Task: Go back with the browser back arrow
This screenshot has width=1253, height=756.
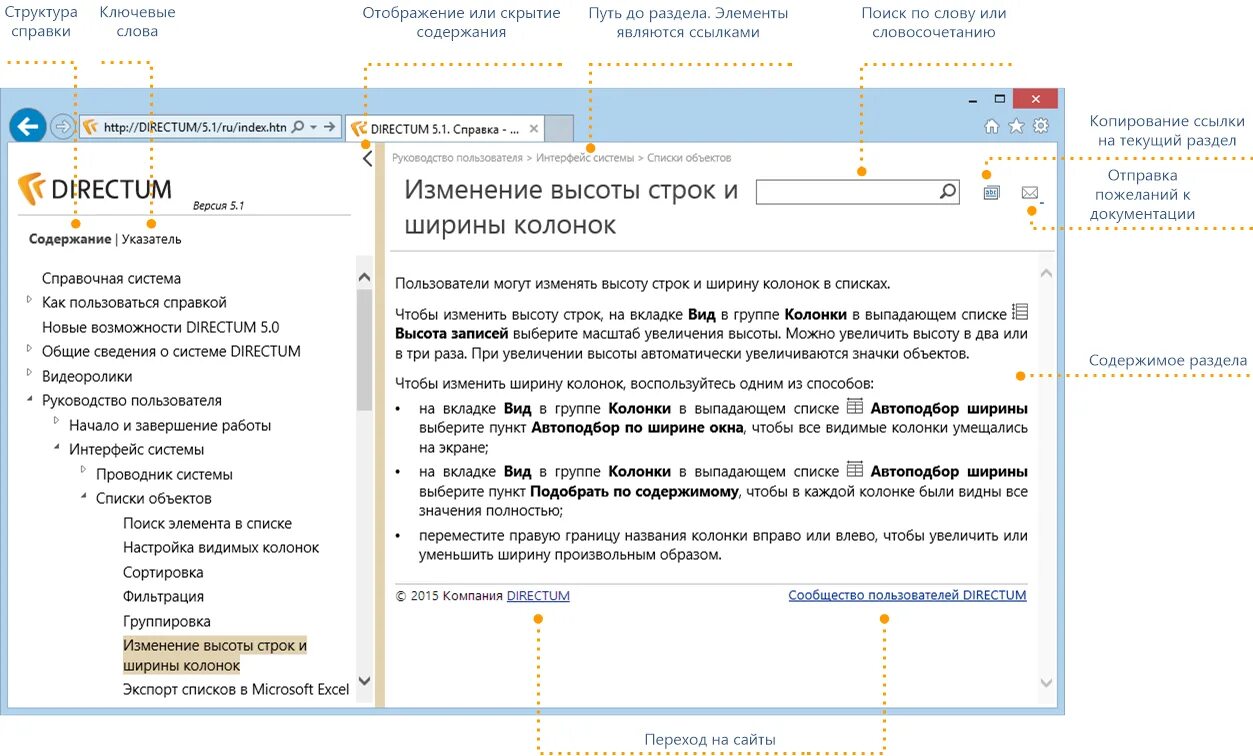Action: coord(29,126)
